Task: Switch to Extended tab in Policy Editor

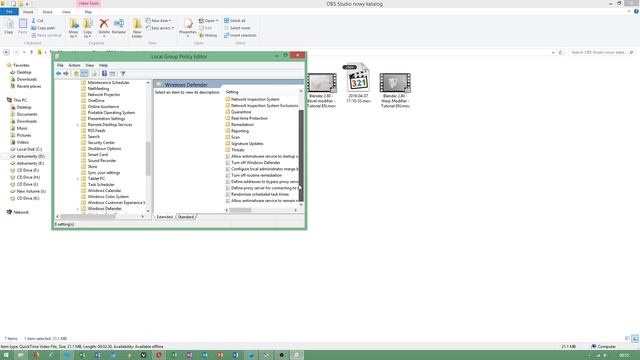Action: pos(165,217)
